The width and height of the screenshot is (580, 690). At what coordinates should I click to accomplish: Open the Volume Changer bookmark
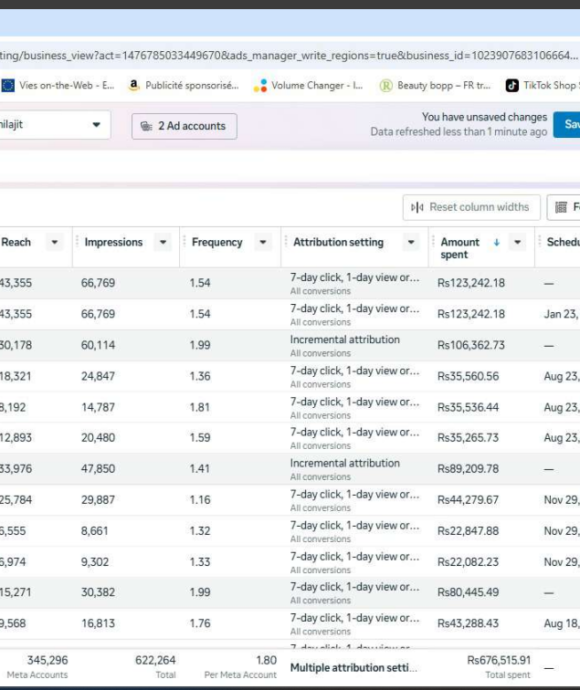308,85
